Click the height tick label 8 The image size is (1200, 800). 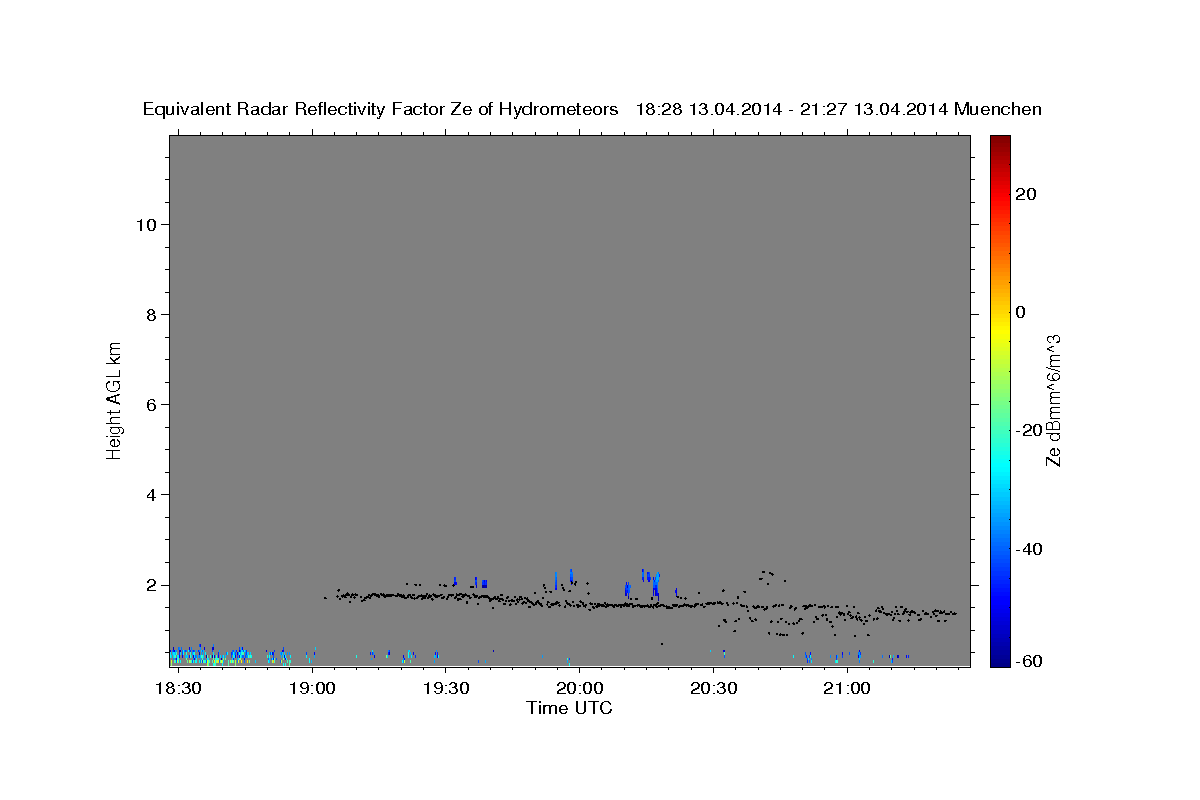pyautogui.click(x=152, y=314)
